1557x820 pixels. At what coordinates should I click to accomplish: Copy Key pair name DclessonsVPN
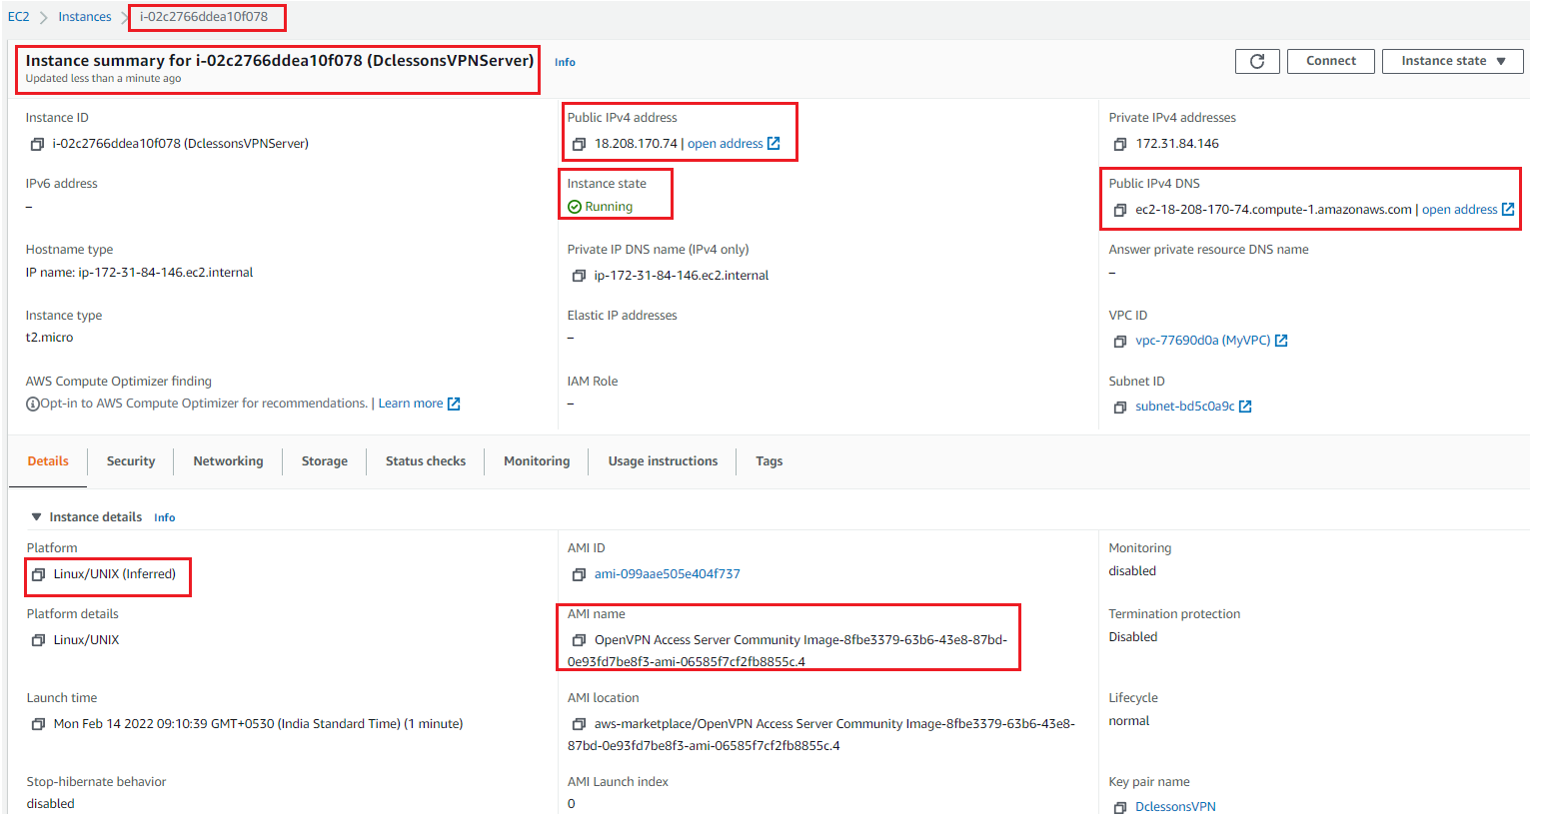pos(1119,807)
